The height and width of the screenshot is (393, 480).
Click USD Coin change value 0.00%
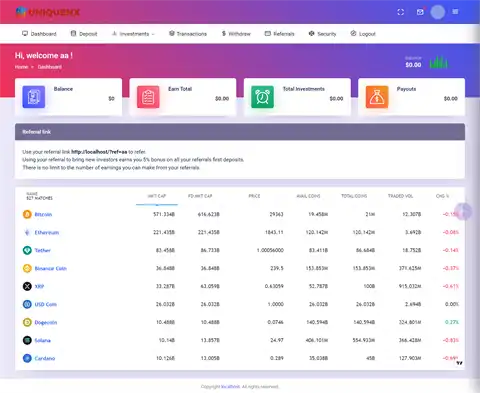[452, 304]
